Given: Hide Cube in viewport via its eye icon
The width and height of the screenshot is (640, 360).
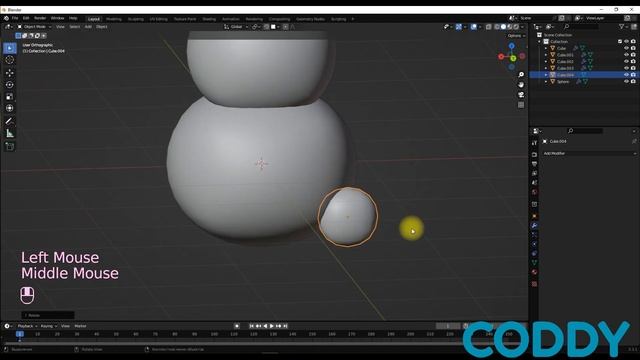Looking at the screenshot, I should pos(626,48).
